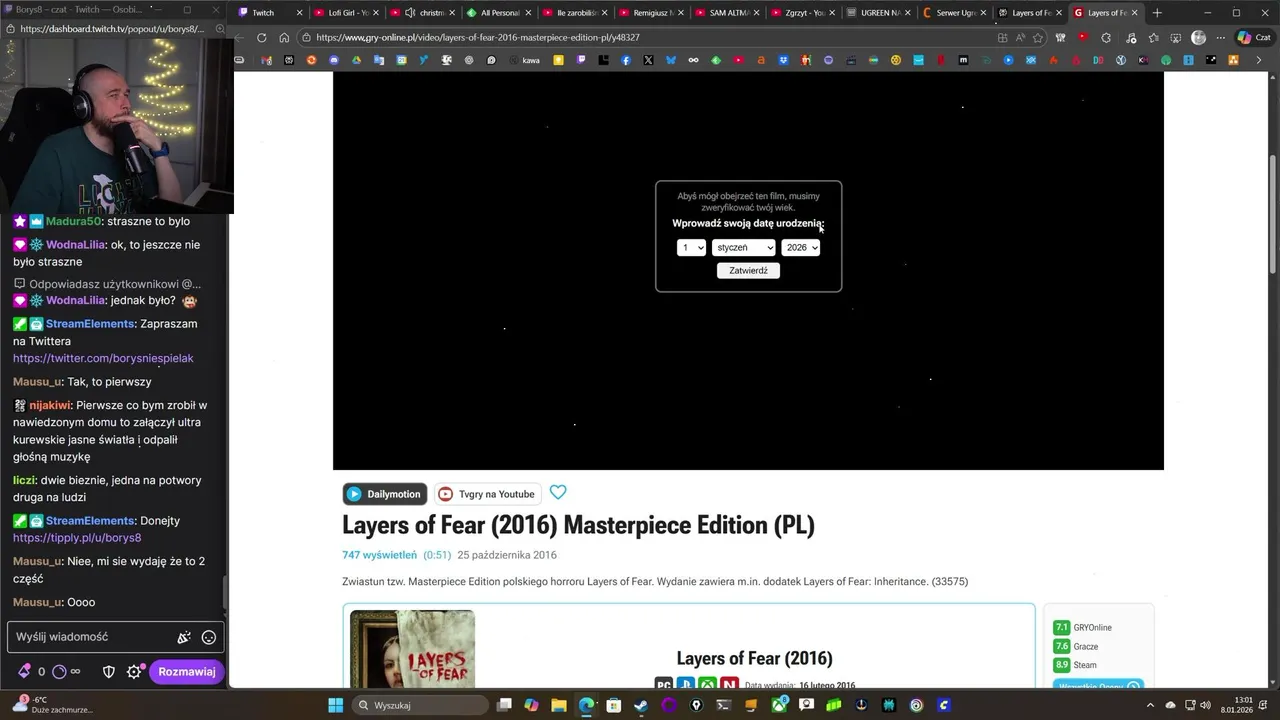1280x720 pixels.
Task: Open the SAM ALTMAN browser tab
Action: [728, 13]
